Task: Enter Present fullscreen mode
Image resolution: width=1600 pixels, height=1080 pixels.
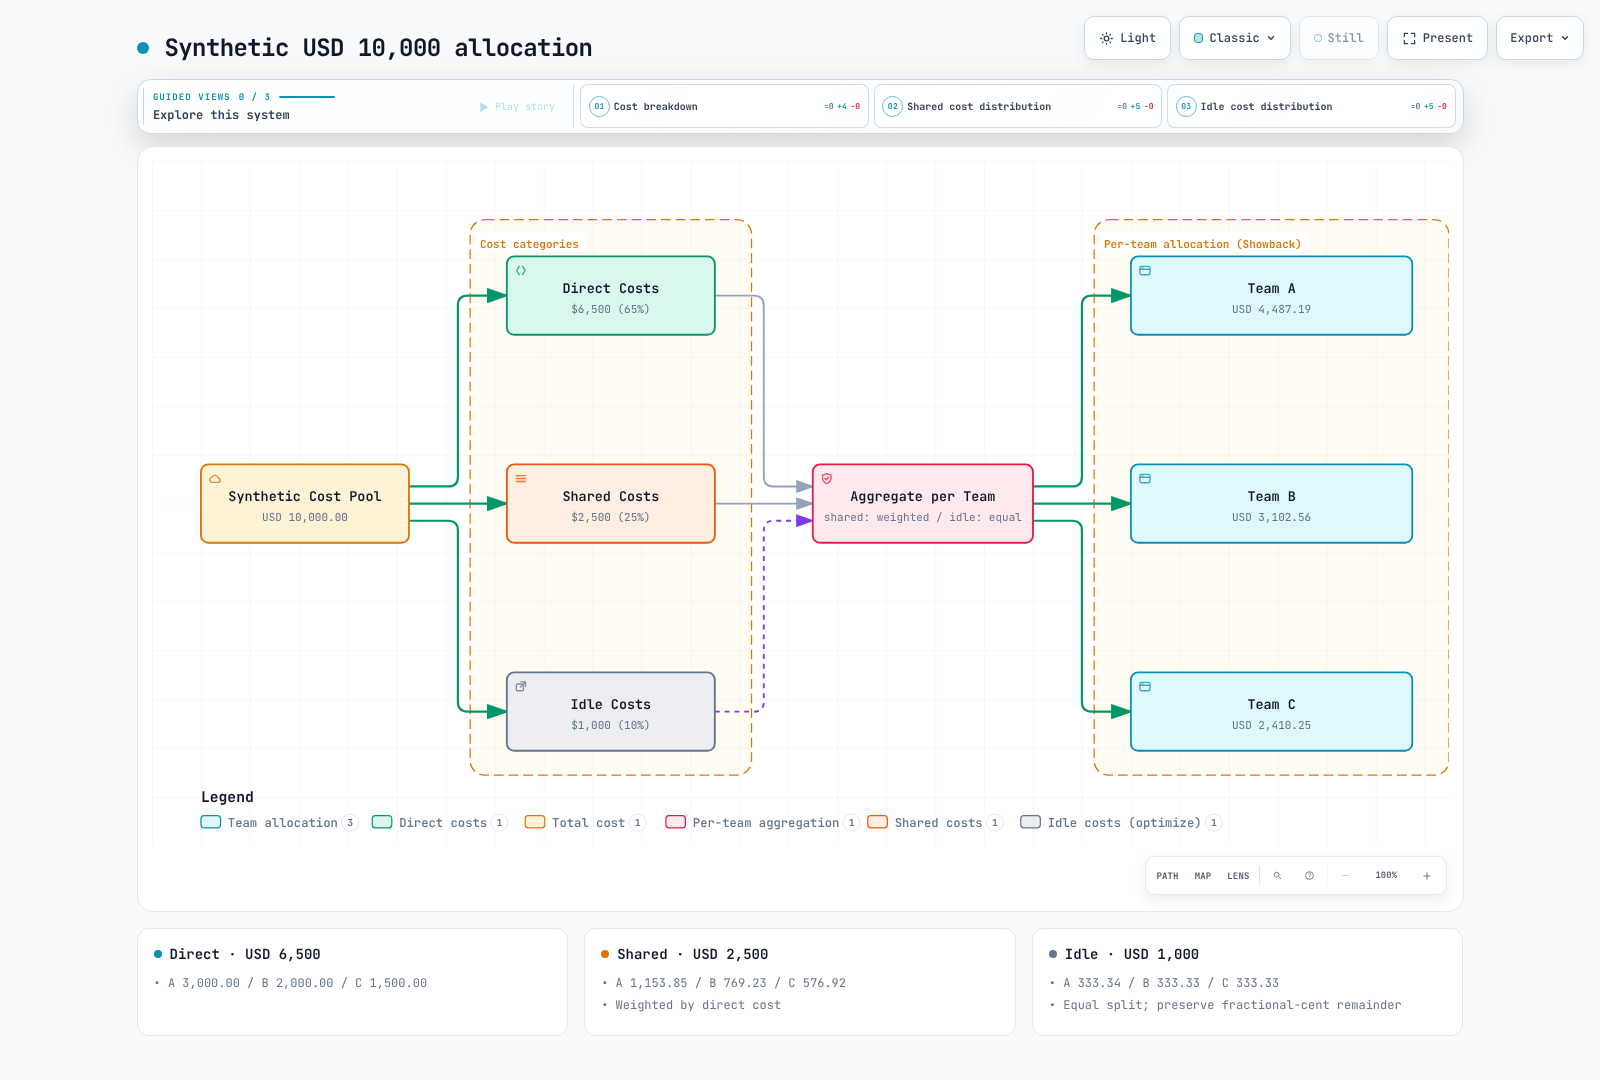Action: click(x=1437, y=38)
